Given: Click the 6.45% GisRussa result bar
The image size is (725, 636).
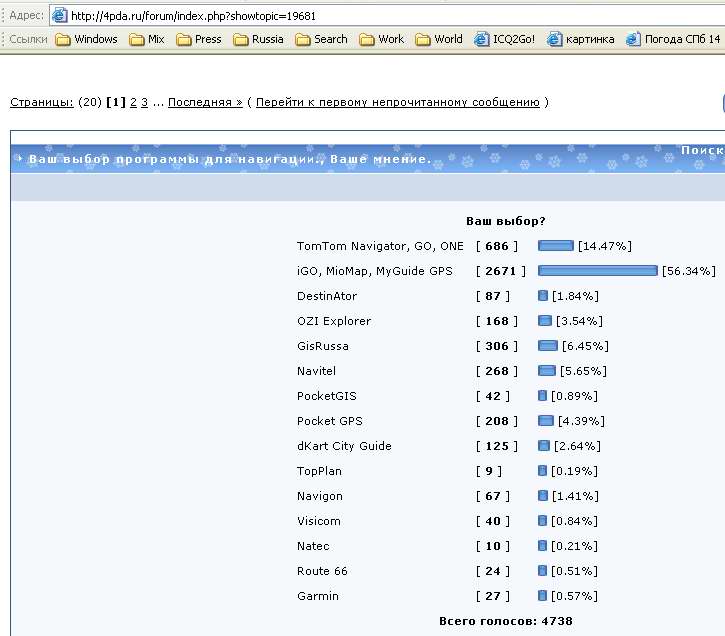Looking at the screenshot, I should coord(548,345).
